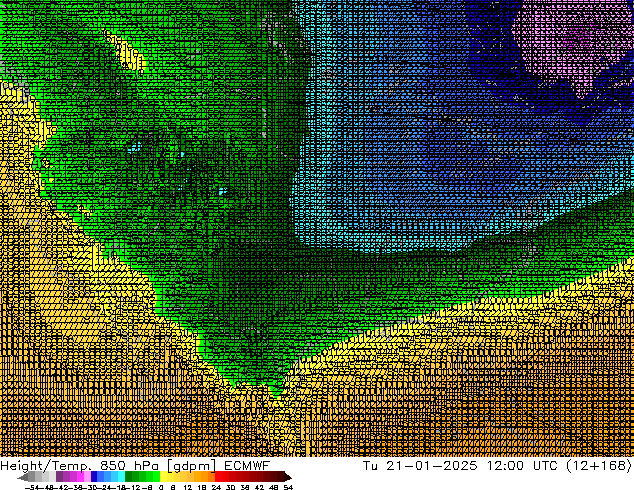Click the grey left arrow end of color scale

(23, 477)
